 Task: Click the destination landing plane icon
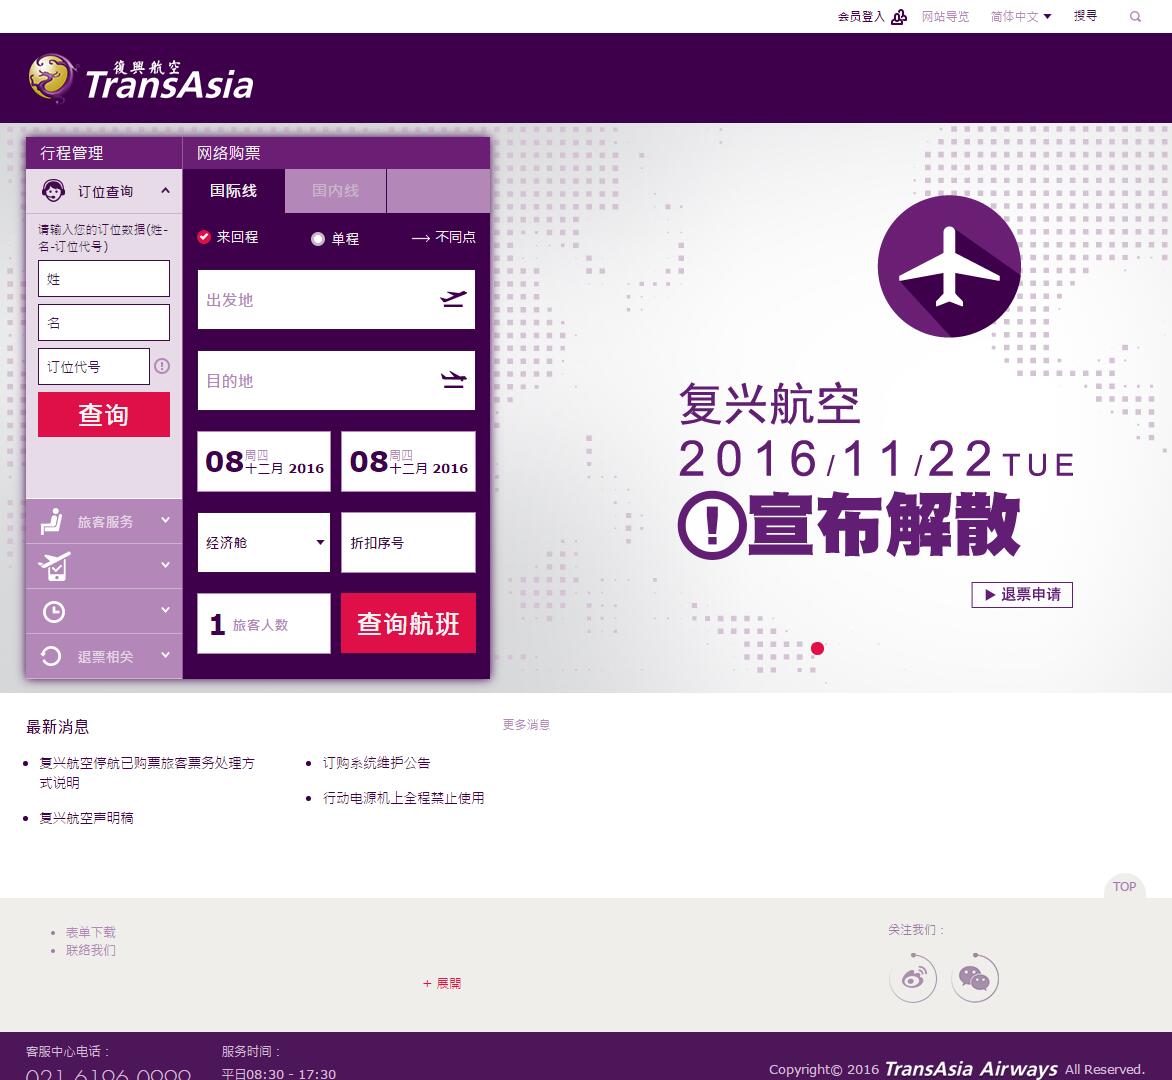(x=453, y=380)
